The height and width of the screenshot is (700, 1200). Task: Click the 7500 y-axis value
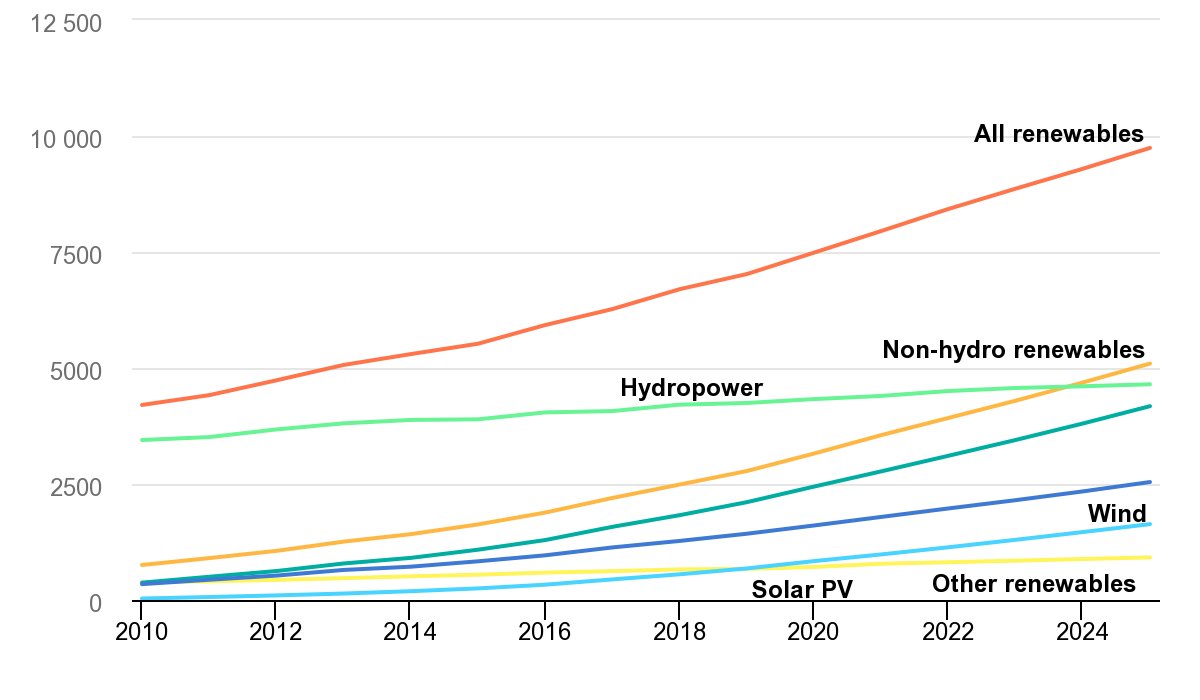pyautogui.click(x=76, y=257)
